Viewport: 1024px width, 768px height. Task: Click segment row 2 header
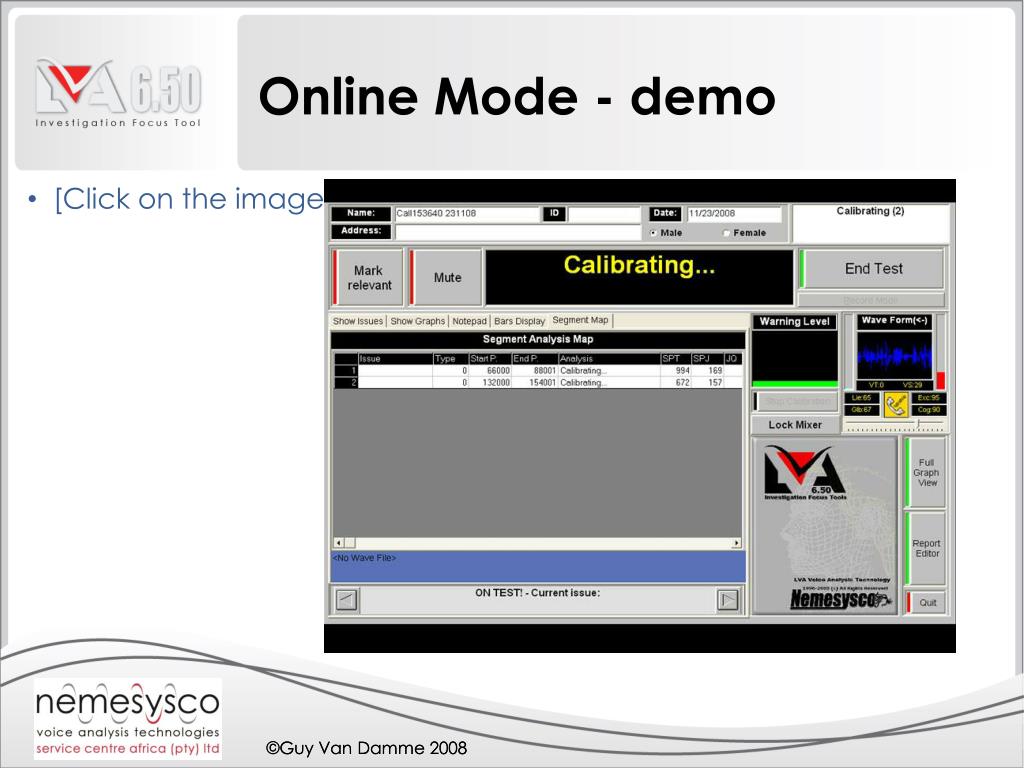(345, 383)
